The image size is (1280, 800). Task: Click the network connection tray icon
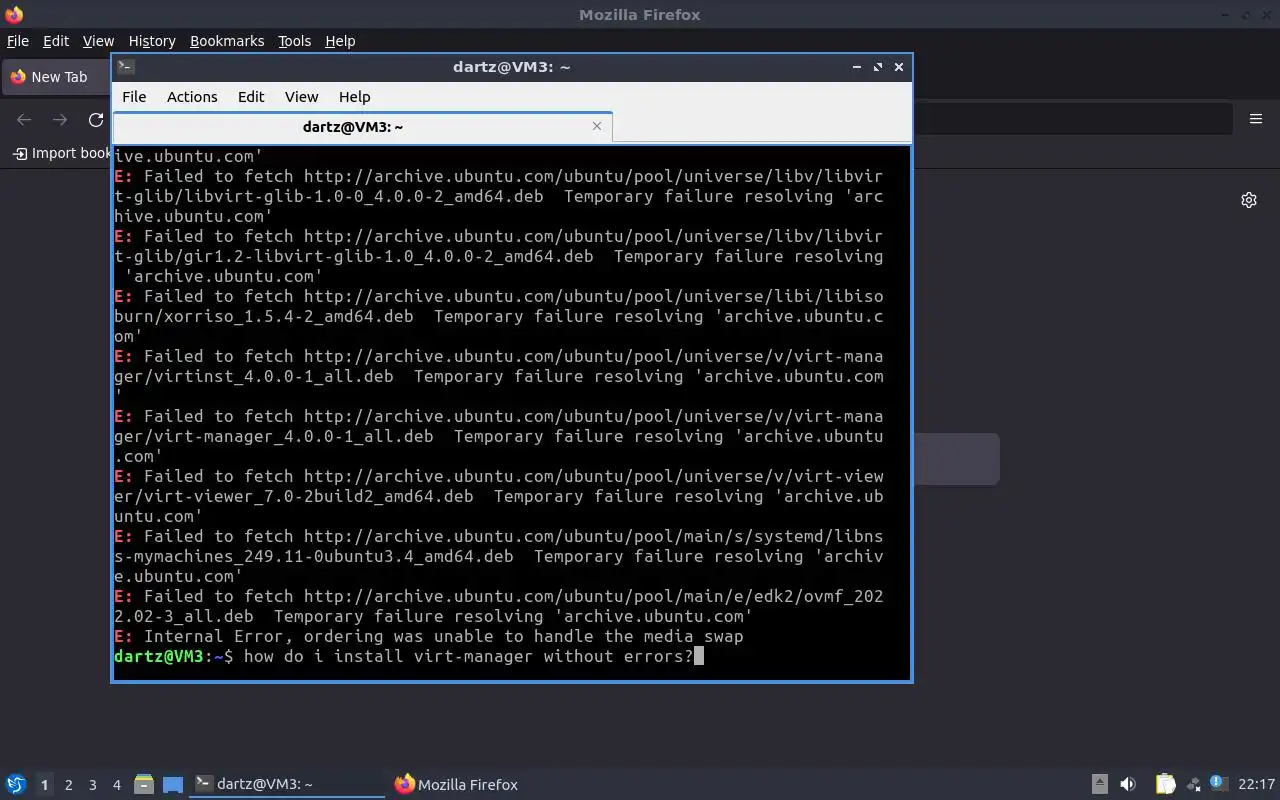[1193, 785]
